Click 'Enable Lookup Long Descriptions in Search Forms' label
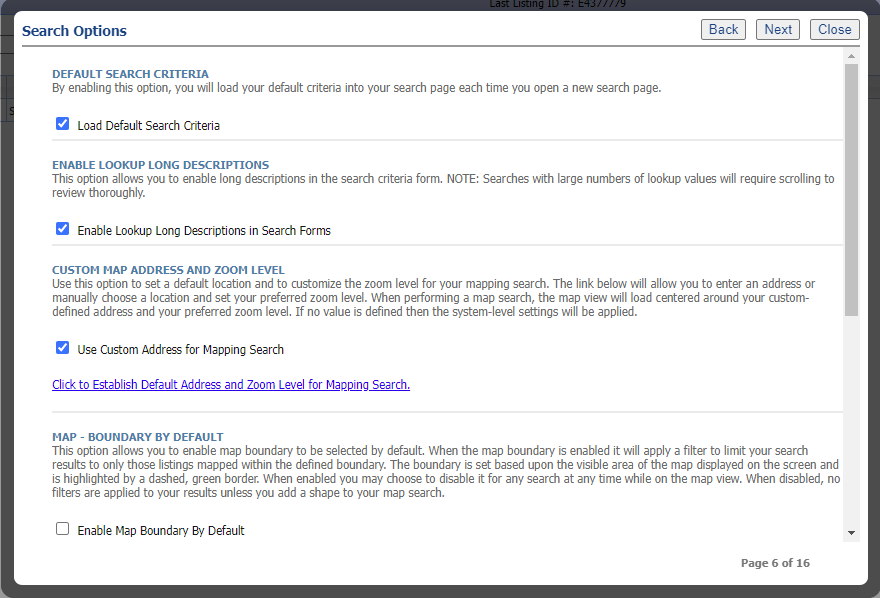The height and width of the screenshot is (598, 880). pos(204,231)
